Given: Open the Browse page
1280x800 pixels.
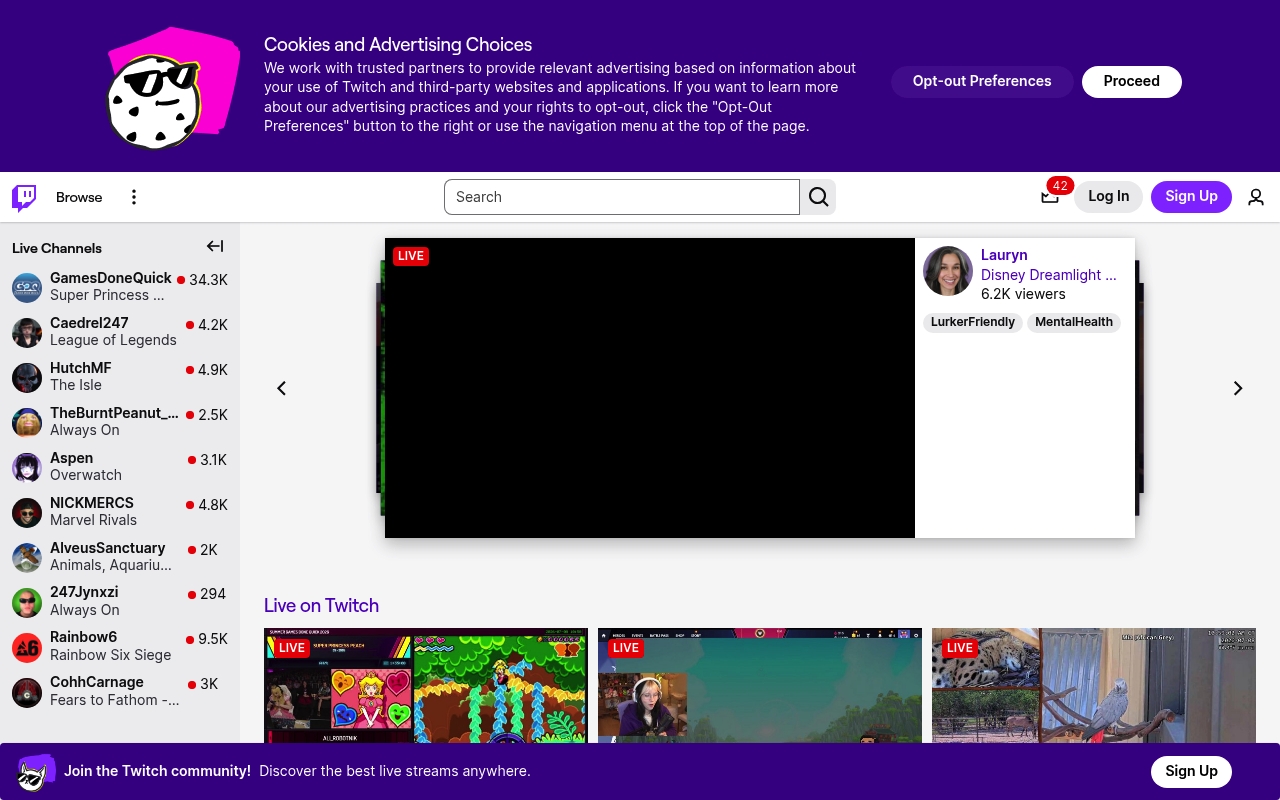Looking at the screenshot, I should click(x=79, y=197).
